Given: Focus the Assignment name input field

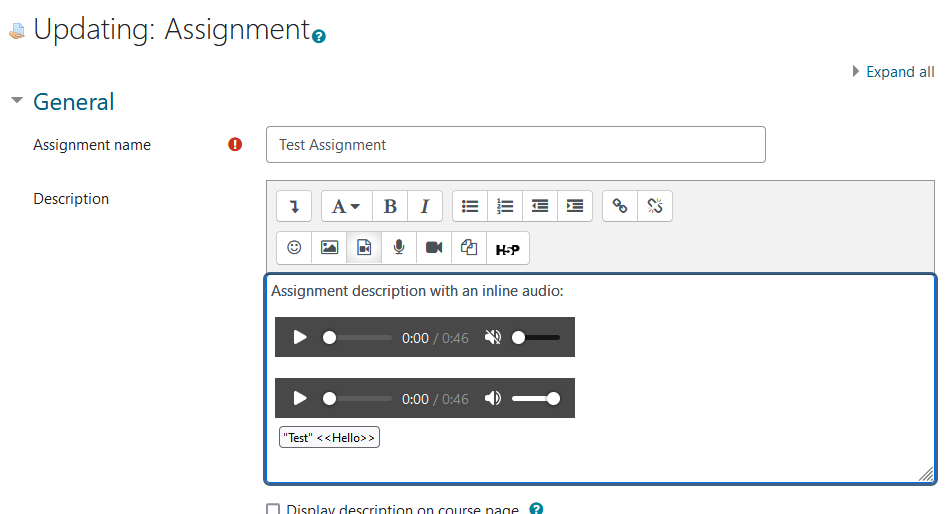Looking at the screenshot, I should point(516,144).
